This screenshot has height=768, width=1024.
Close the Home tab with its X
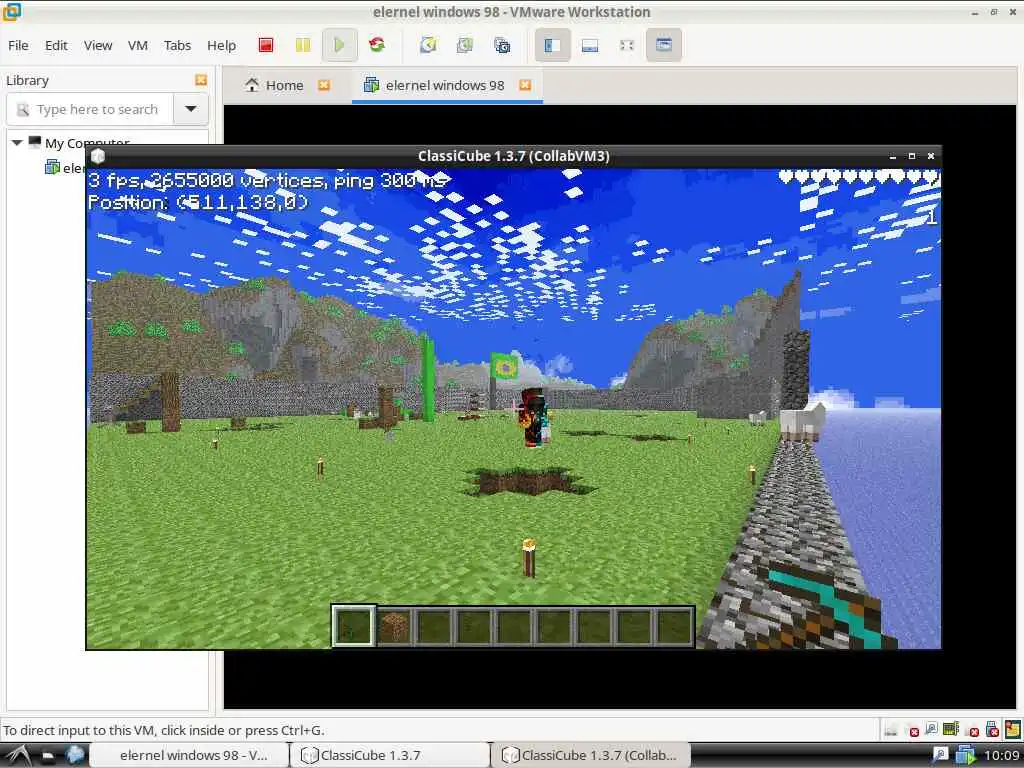pos(324,85)
